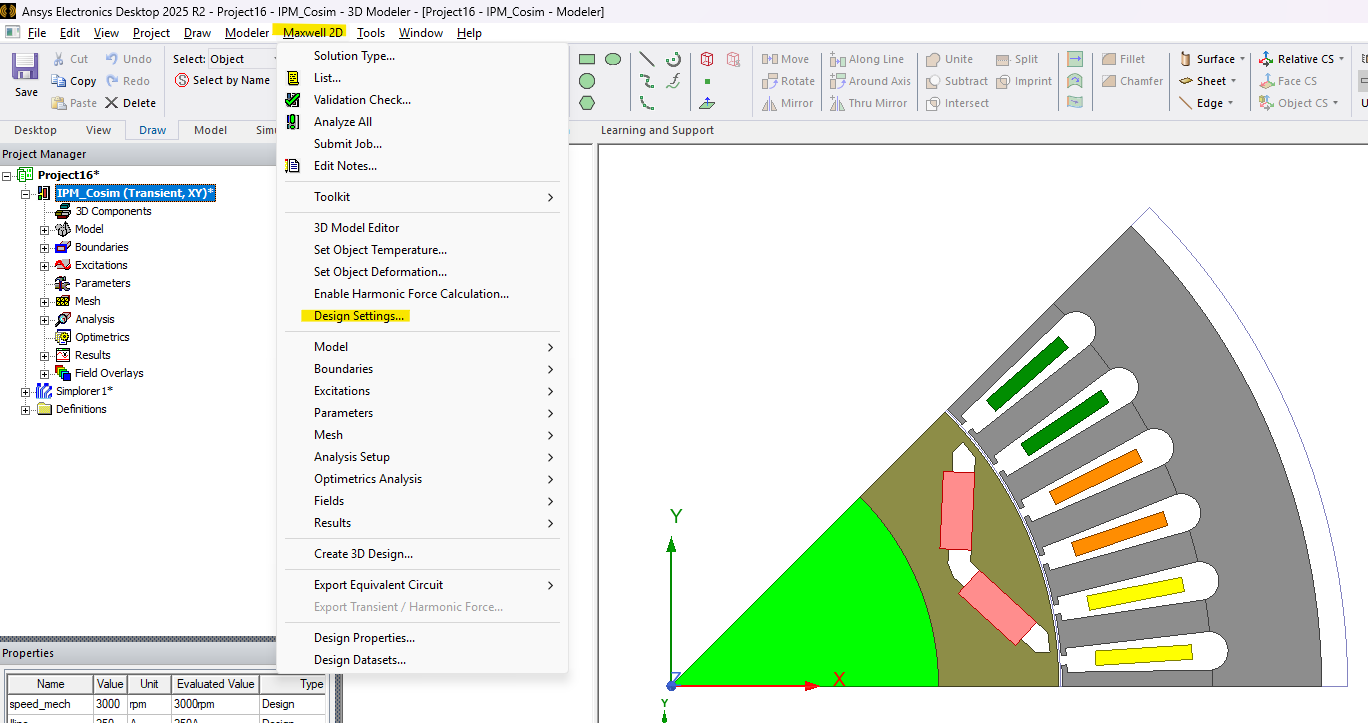This screenshot has height=723, width=1368.
Task: Click the Rotate objects tool
Action: point(788,81)
